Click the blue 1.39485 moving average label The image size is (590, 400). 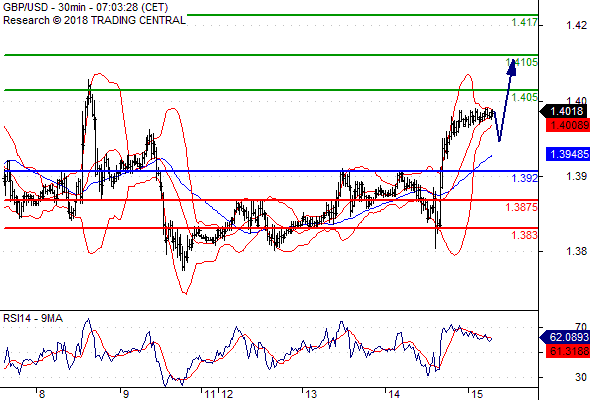568,154
